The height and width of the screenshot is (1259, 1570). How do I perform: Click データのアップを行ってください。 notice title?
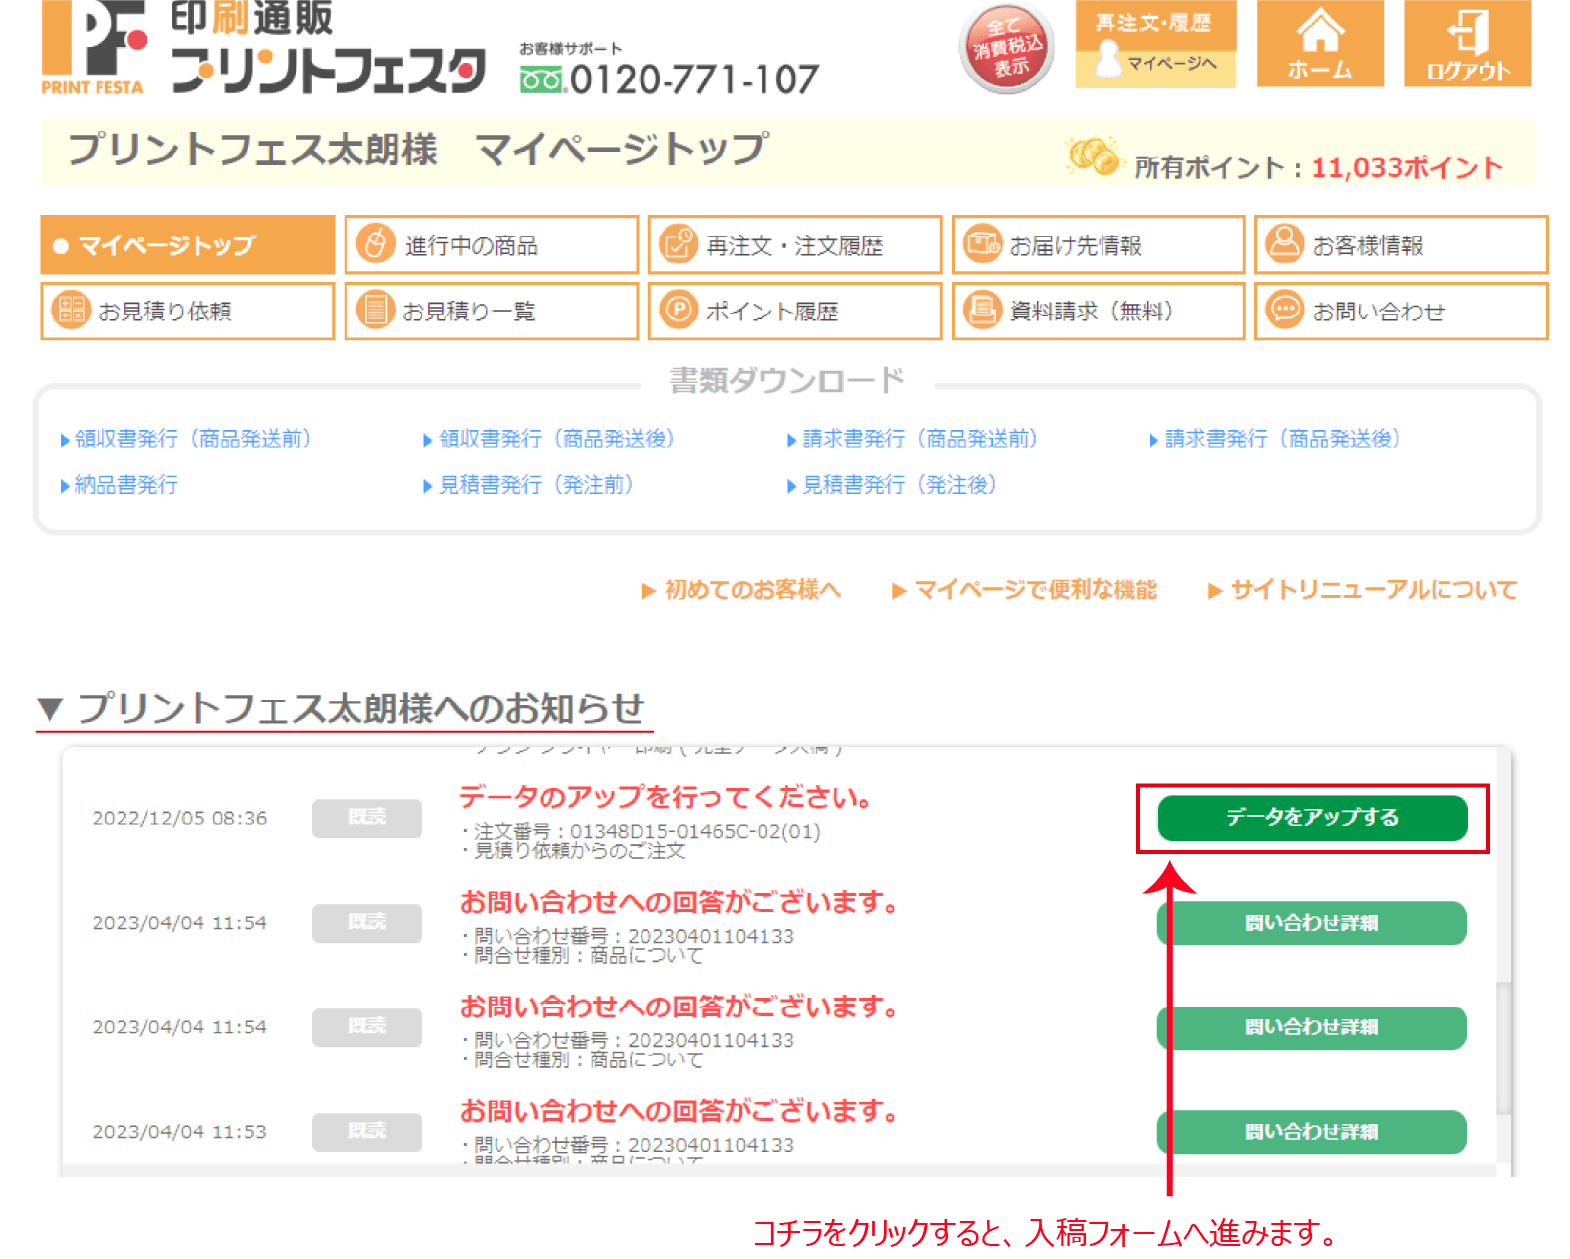click(x=666, y=798)
